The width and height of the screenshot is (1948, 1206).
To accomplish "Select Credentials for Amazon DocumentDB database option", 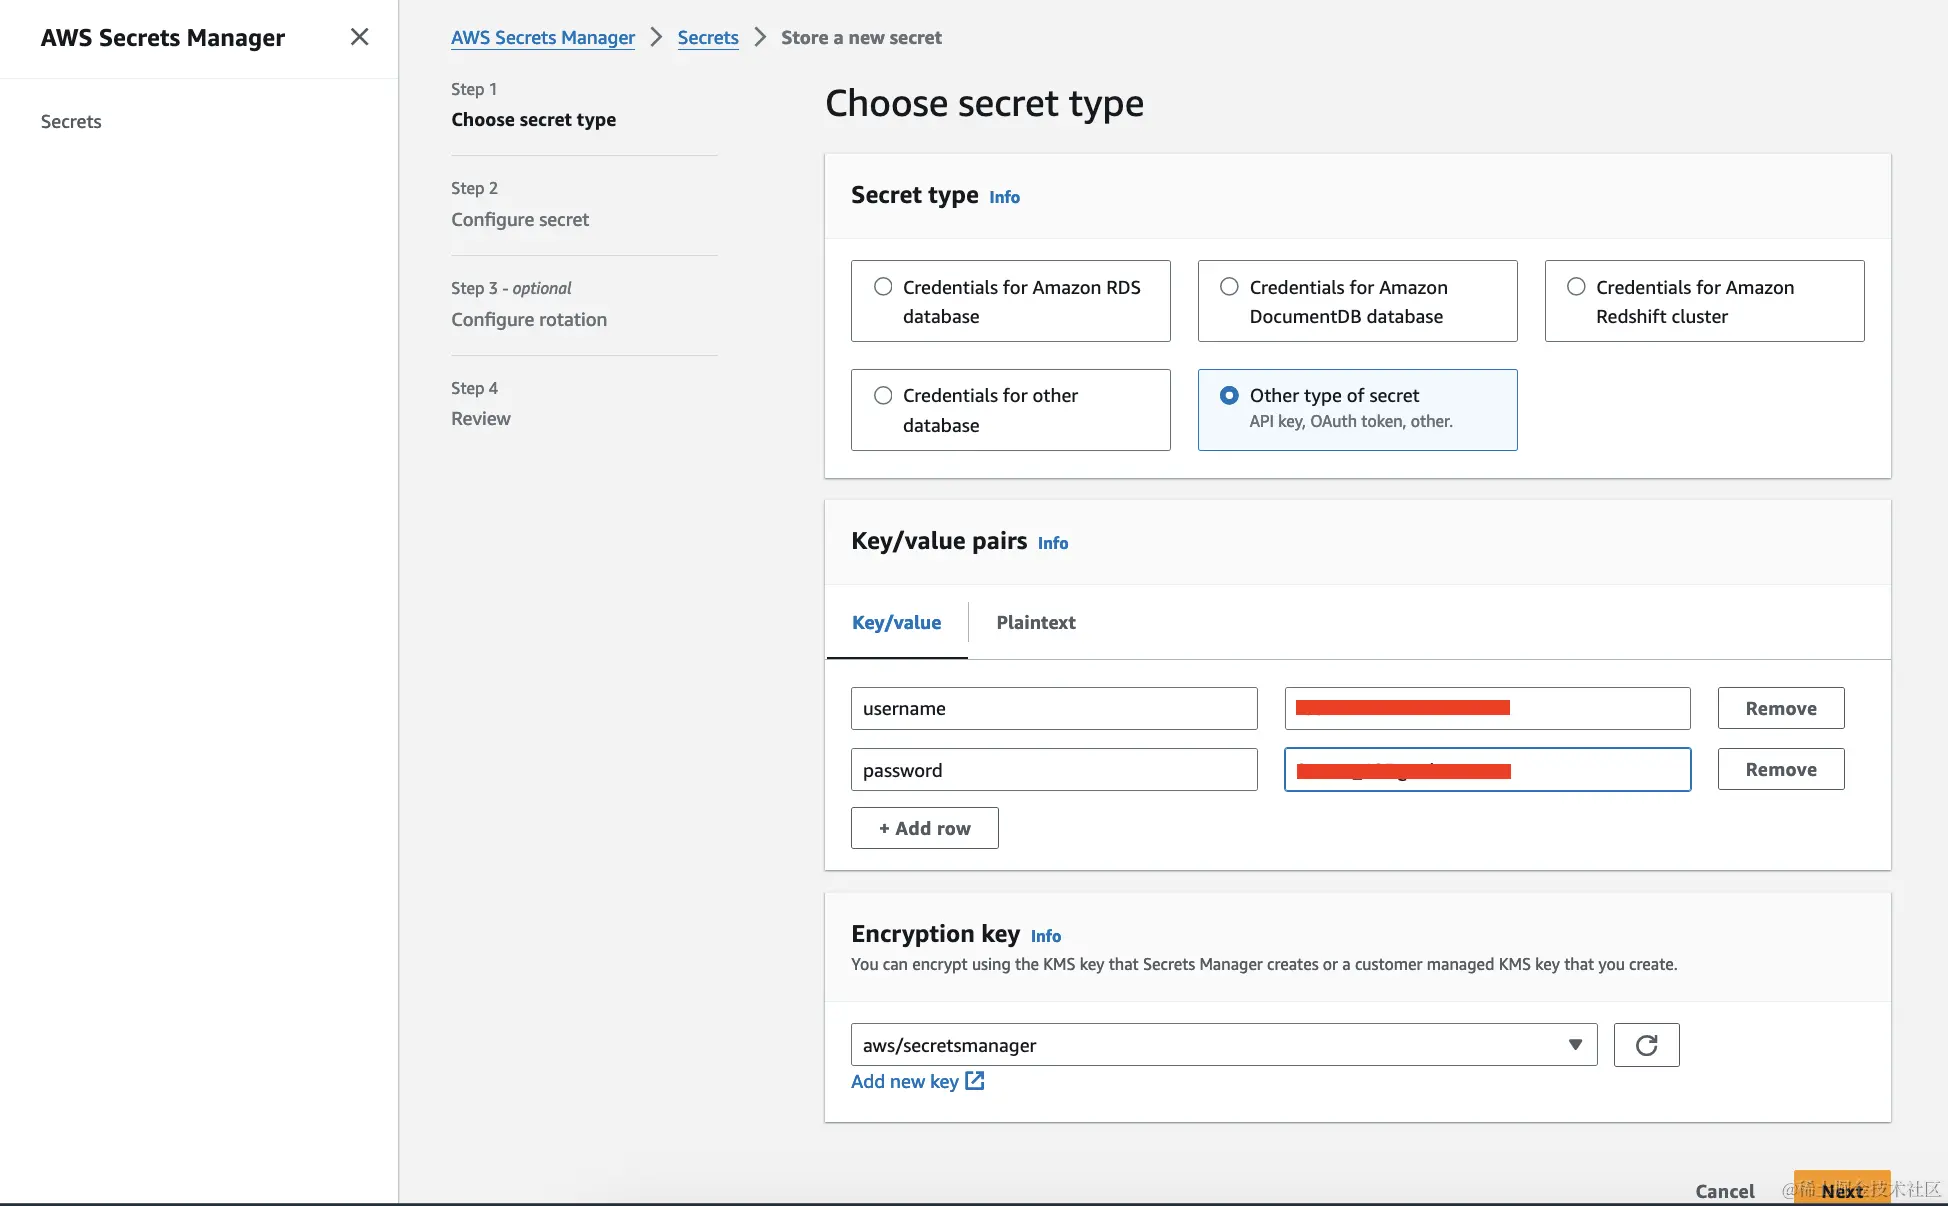I will click(x=1229, y=287).
